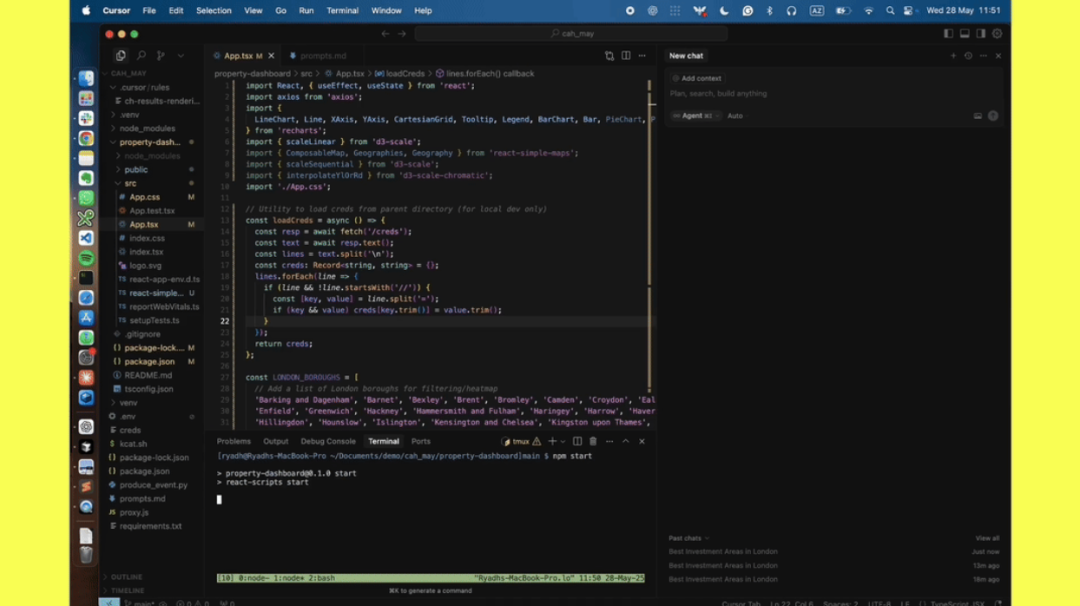This screenshot has height=606, width=1080.
Task: Open the Terminal menu in menu bar
Action: point(342,10)
